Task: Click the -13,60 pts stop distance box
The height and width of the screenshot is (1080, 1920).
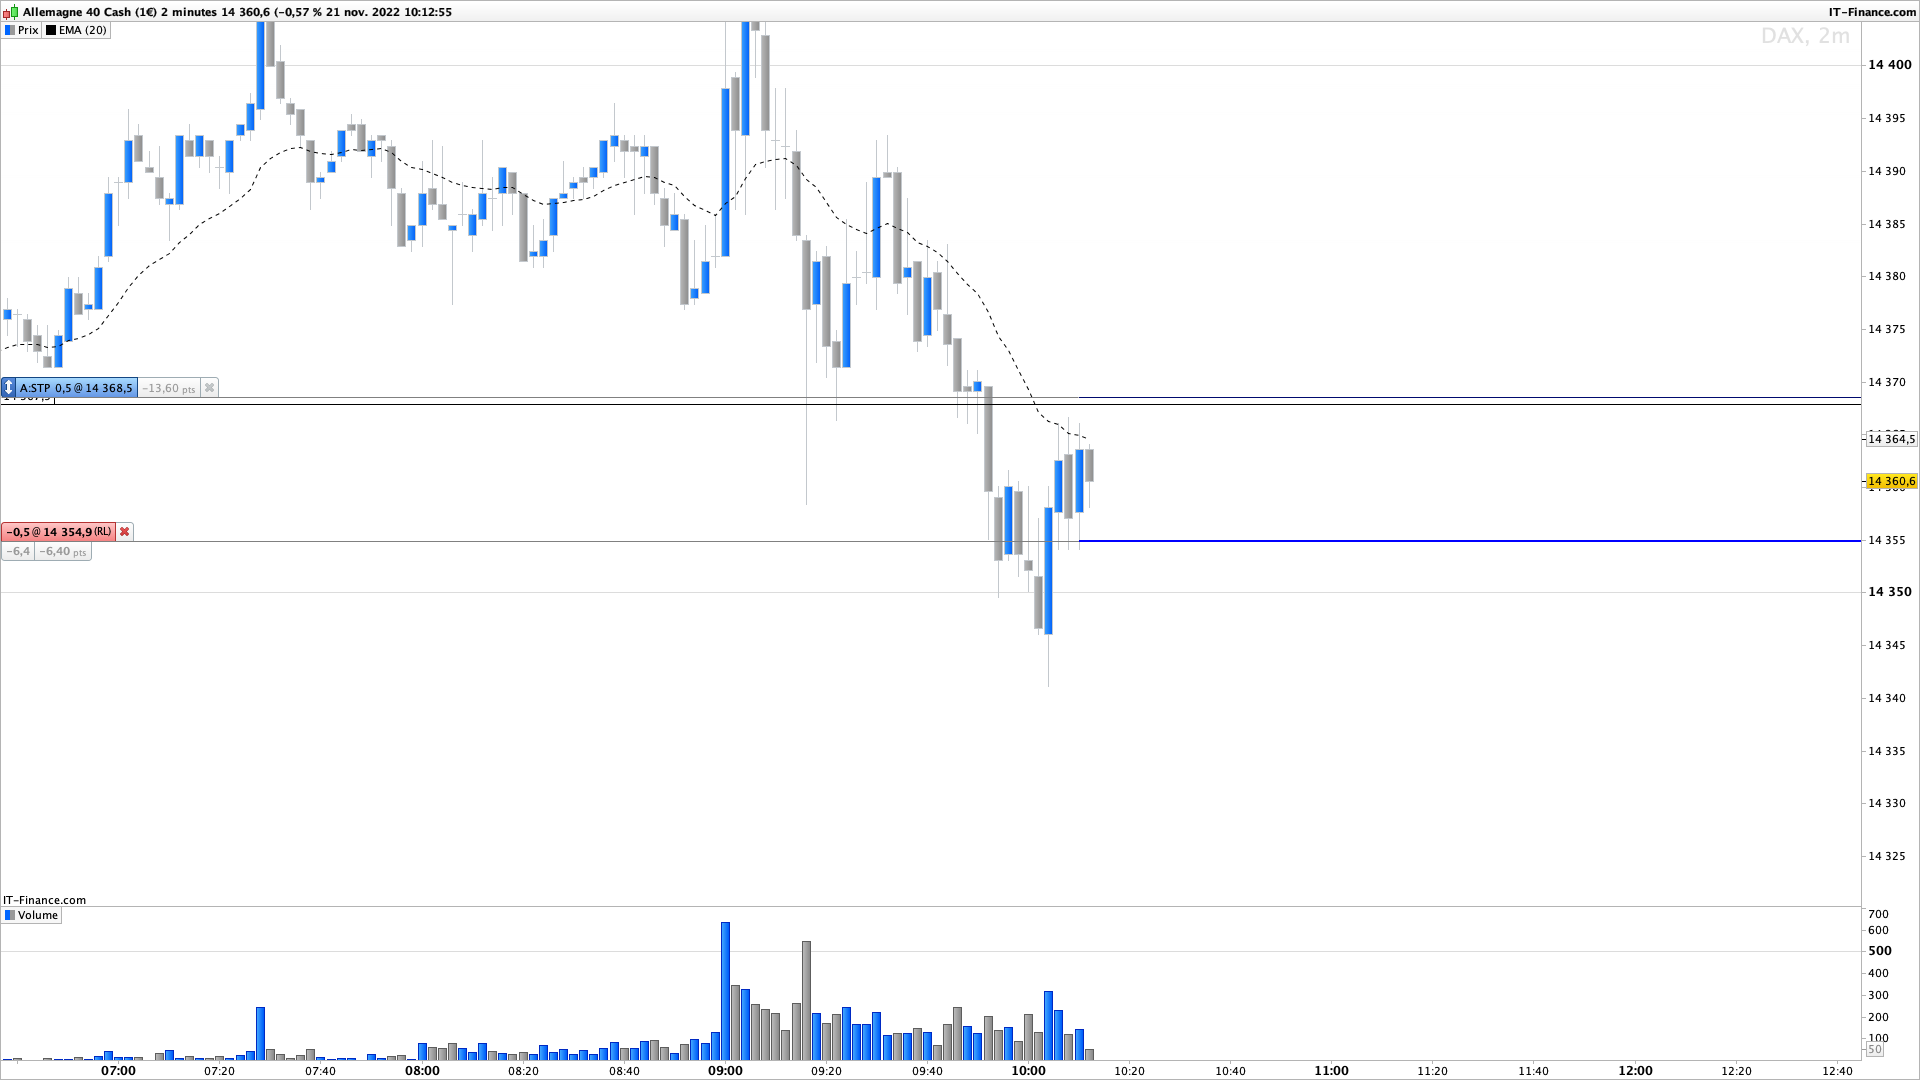Action: coord(169,388)
